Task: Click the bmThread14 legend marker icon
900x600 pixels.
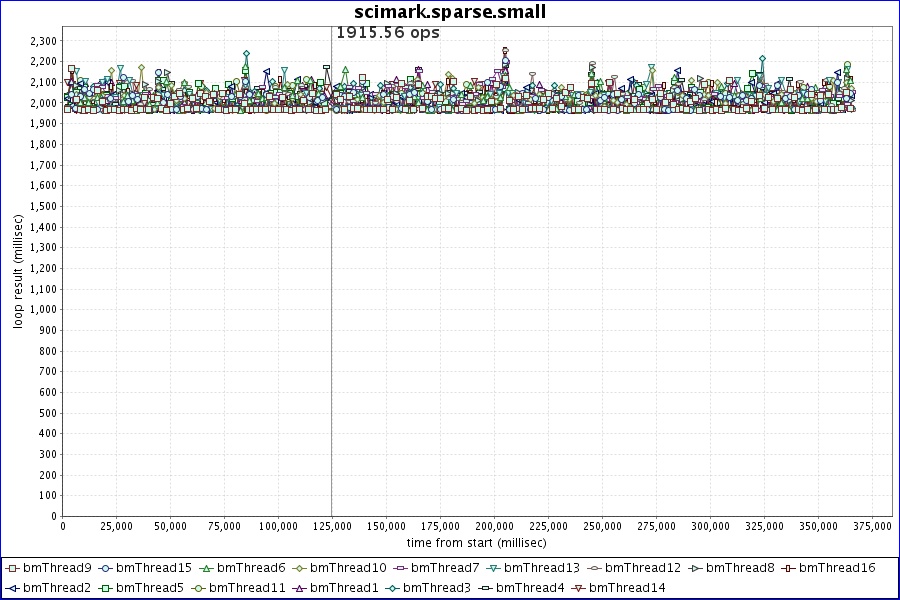Action: tap(579, 588)
